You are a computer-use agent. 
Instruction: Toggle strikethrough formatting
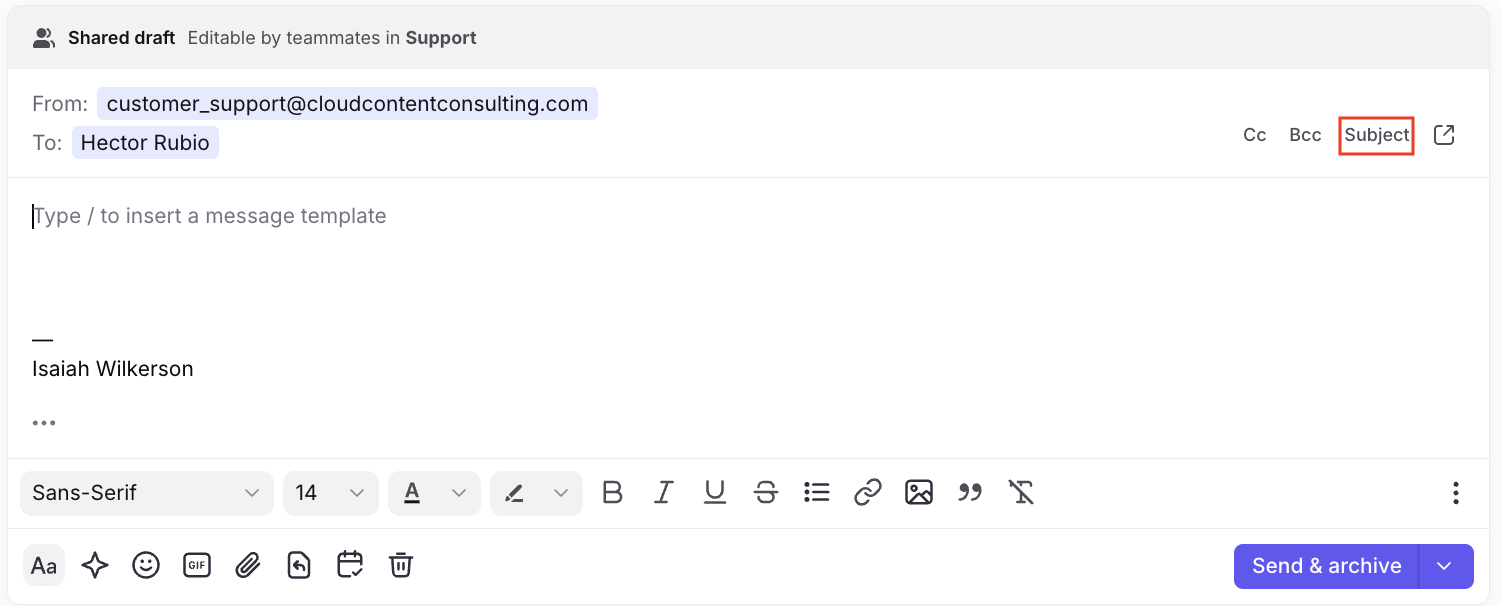pos(766,493)
